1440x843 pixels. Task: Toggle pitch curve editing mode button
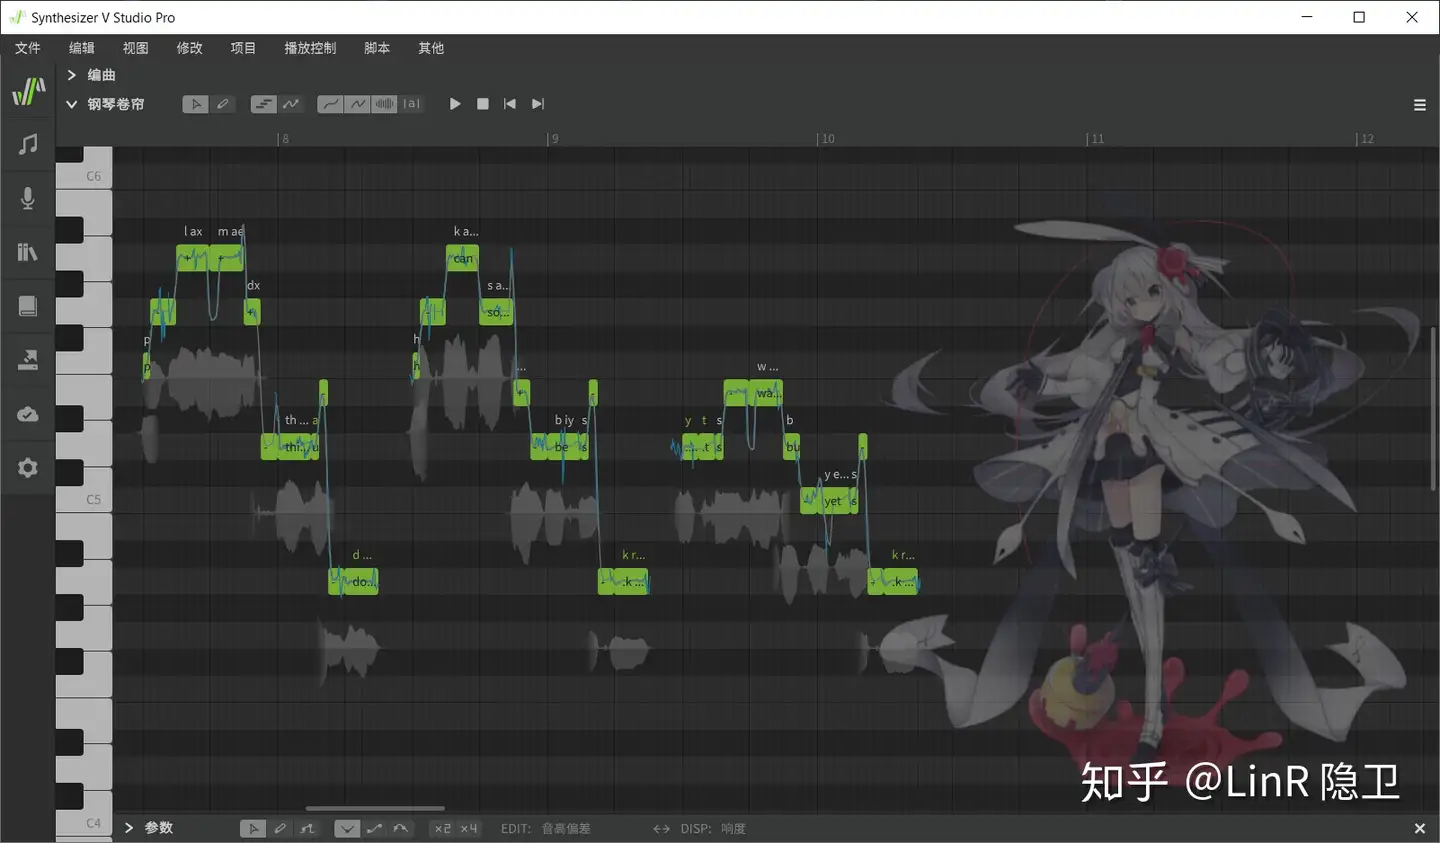point(290,104)
